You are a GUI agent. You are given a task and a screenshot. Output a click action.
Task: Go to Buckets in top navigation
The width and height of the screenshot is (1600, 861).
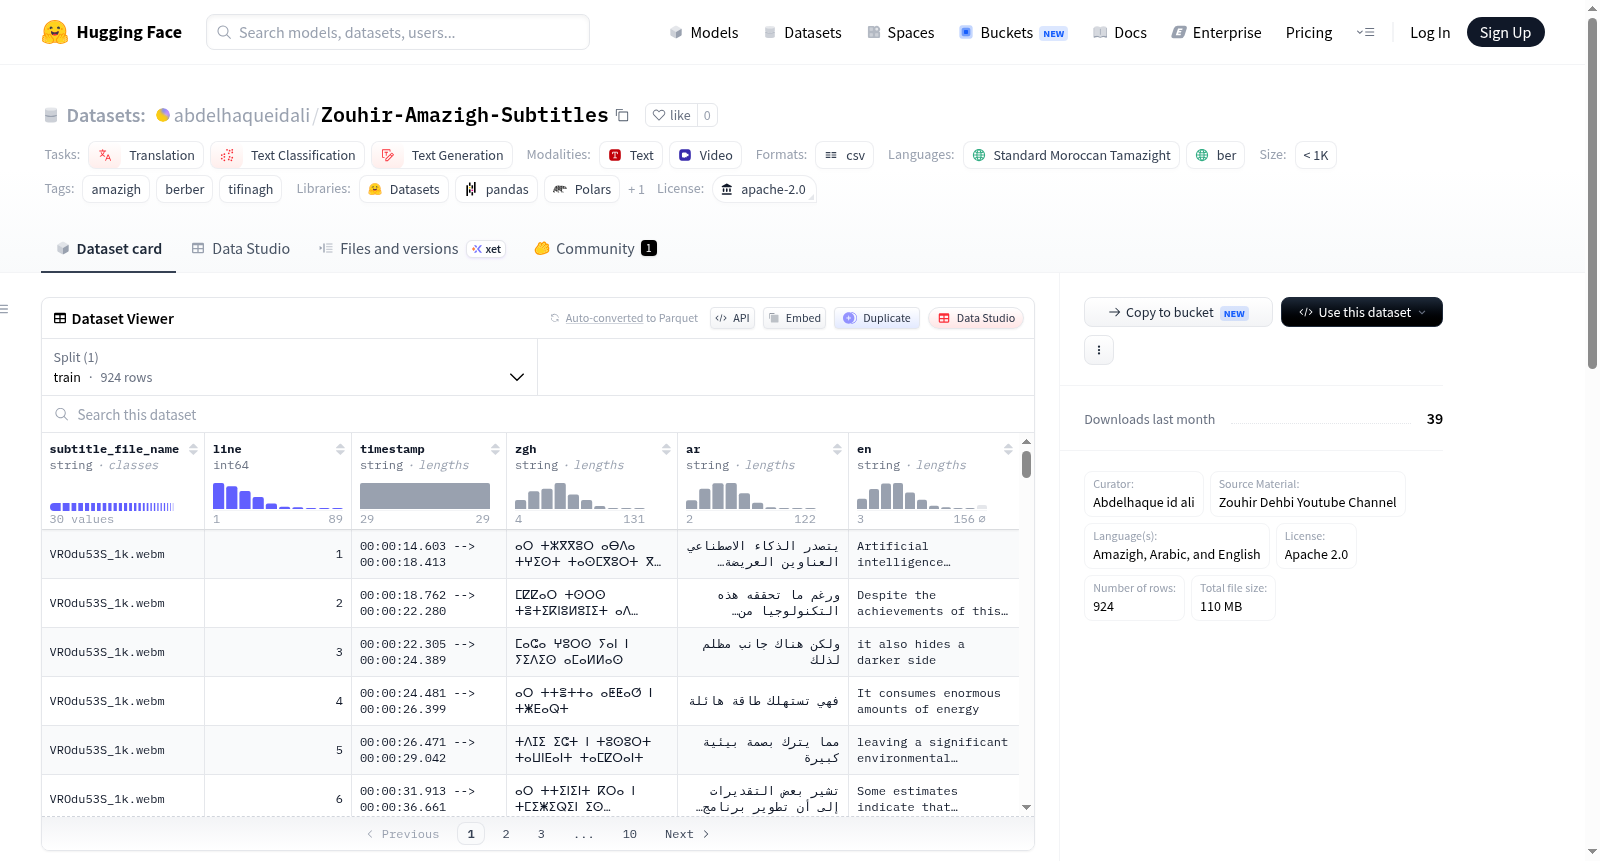coord(1014,32)
